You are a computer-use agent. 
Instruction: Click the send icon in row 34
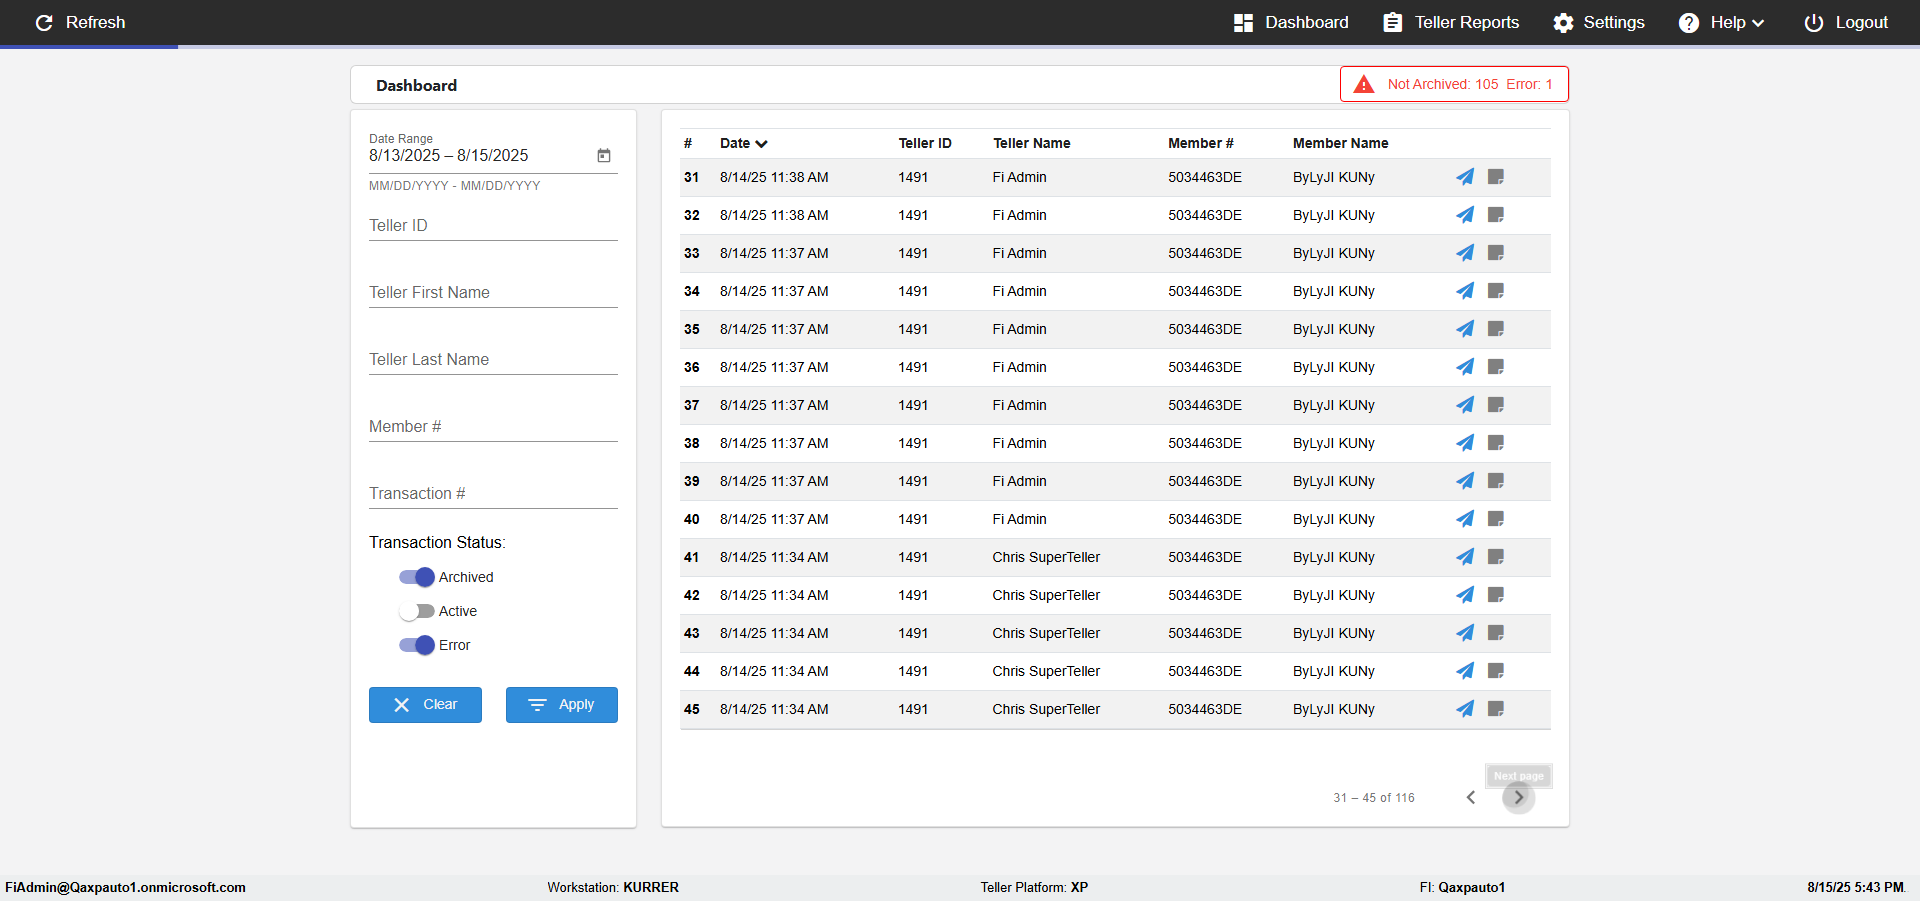[x=1465, y=291]
